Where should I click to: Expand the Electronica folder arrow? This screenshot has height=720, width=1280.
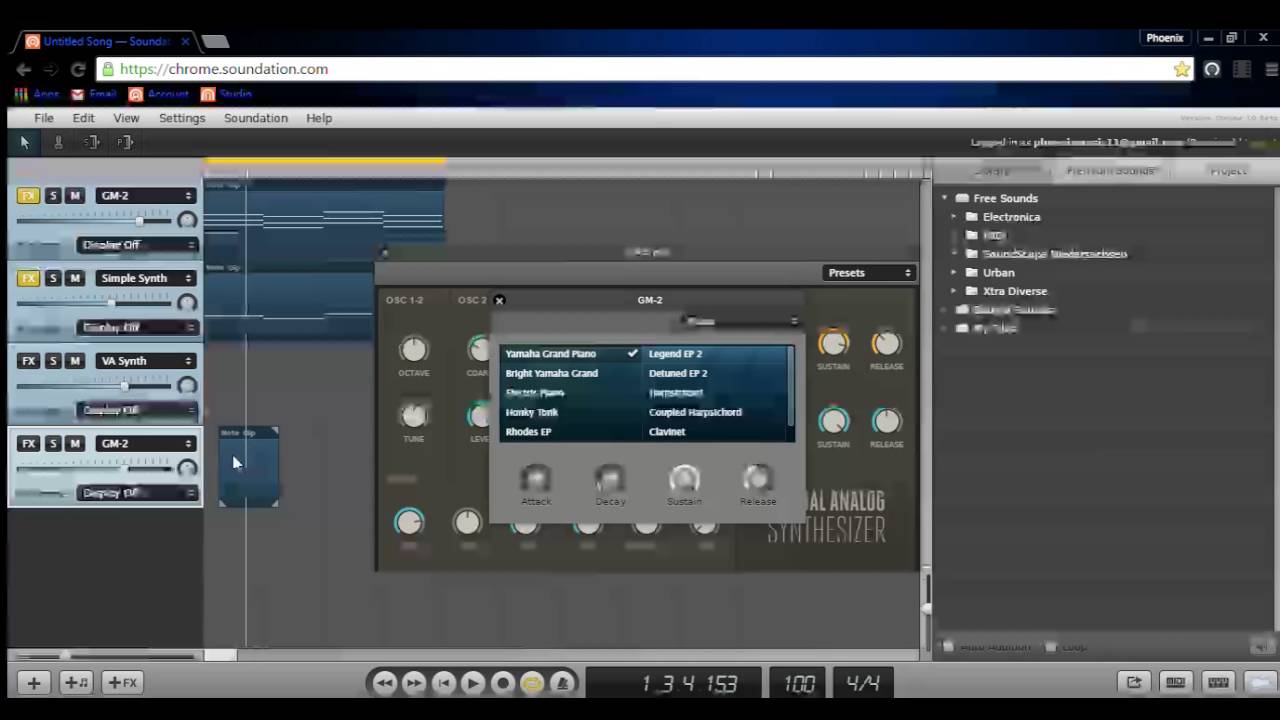954,217
